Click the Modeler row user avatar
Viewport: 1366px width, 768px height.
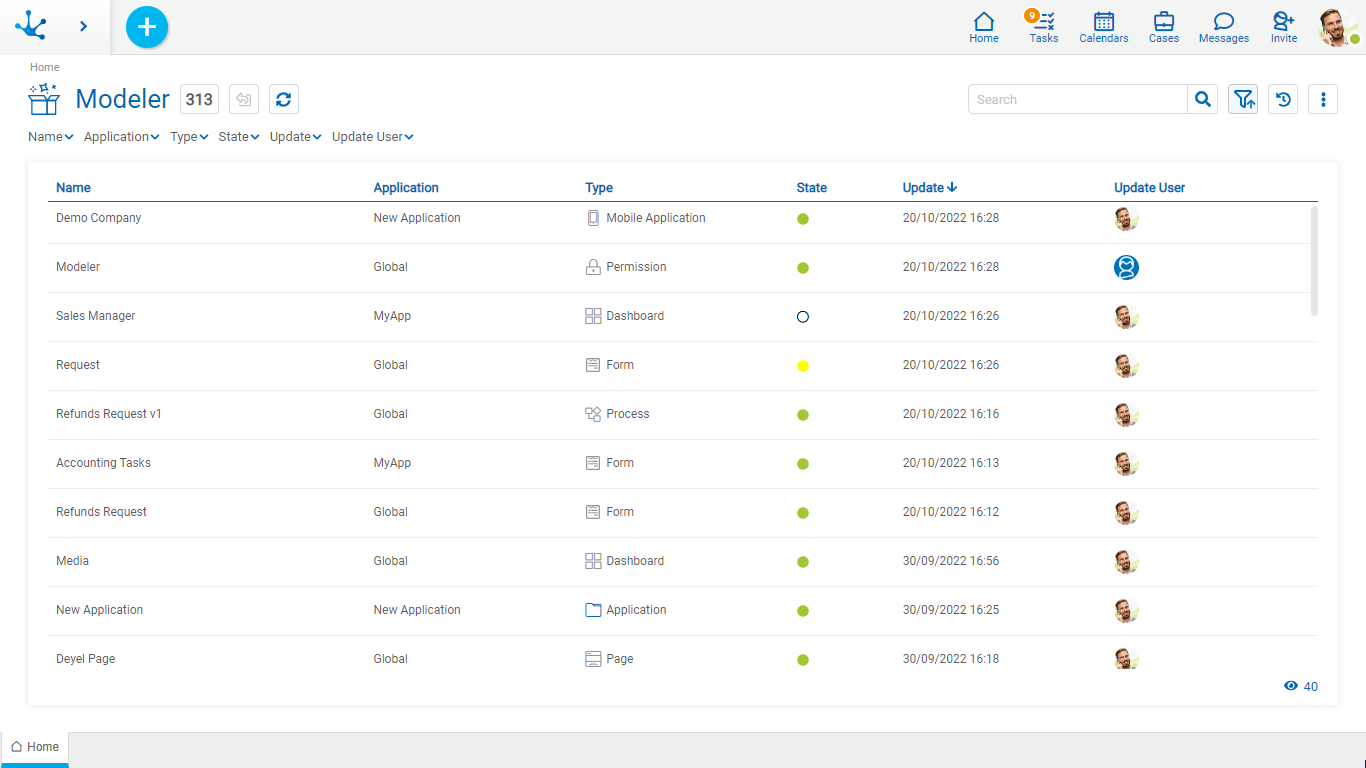coord(1127,267)
